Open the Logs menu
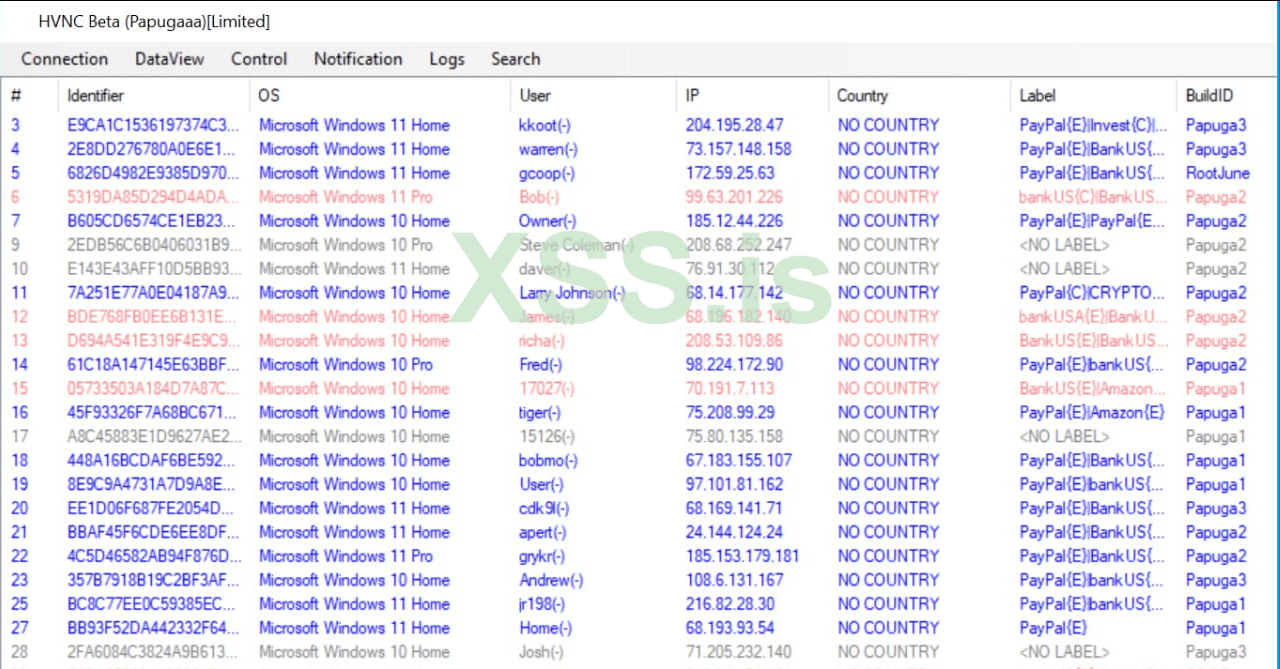The width and height of the screenshot is (1280, 669). pyautogui.click(x=447, y=59)
